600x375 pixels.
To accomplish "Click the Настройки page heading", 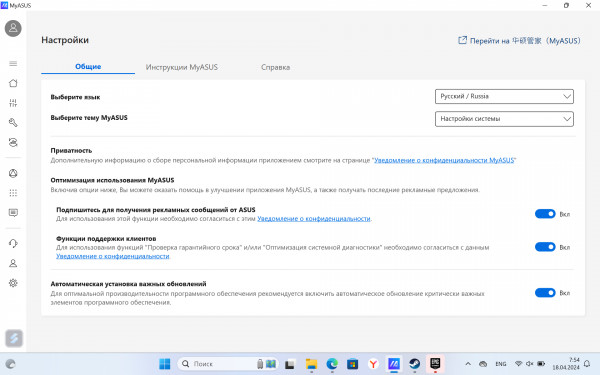I will 65,40.
